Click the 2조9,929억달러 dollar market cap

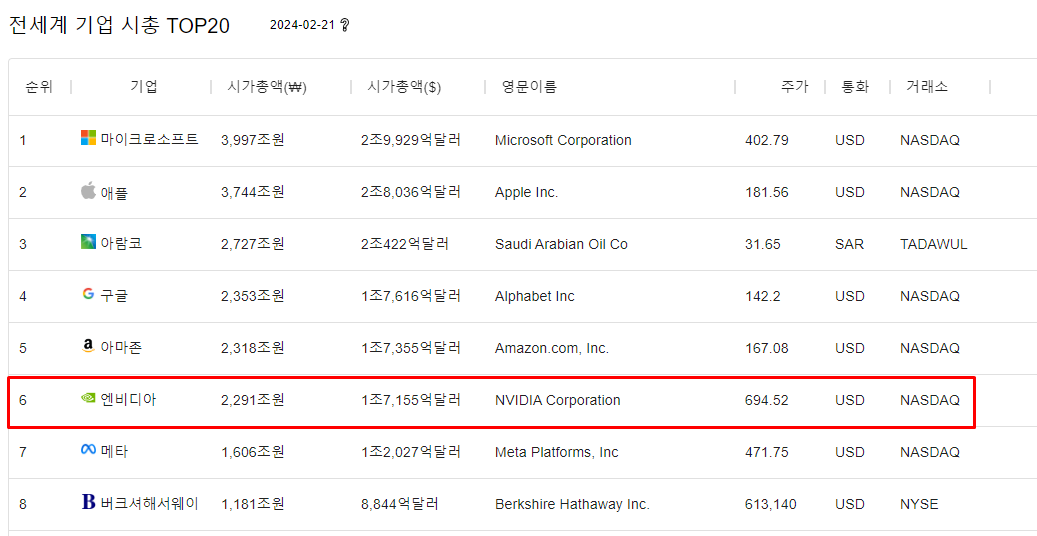coord(411,140)
